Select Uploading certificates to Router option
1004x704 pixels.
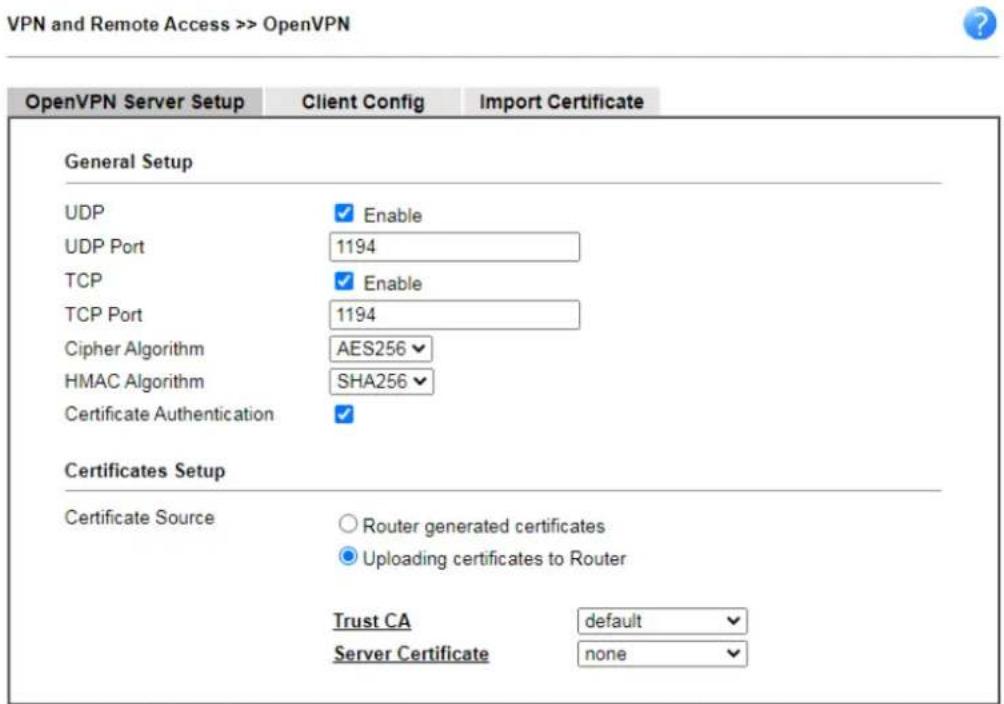click(348, 557)
